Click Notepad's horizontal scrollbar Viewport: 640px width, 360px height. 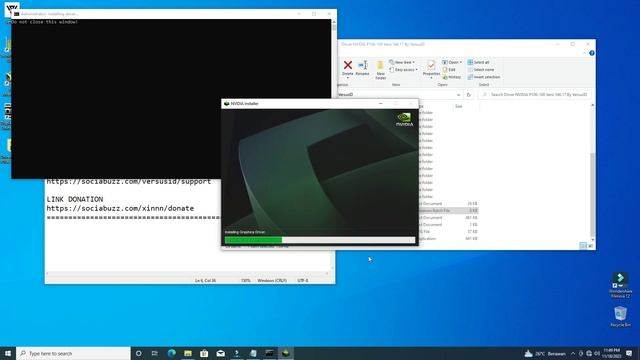tap(188, 273)
